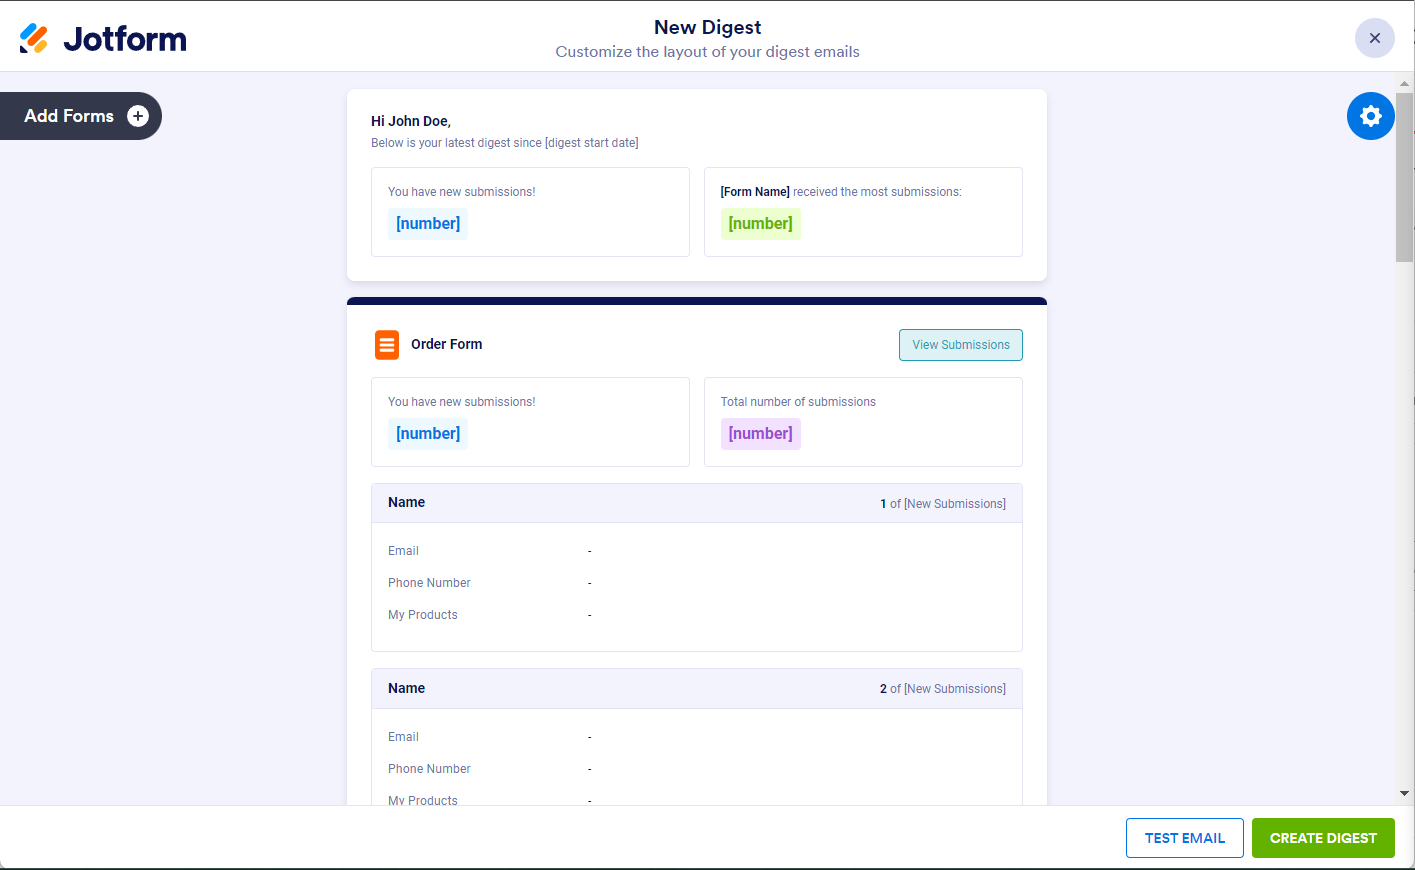Open digest settings gear icon

1370,116
